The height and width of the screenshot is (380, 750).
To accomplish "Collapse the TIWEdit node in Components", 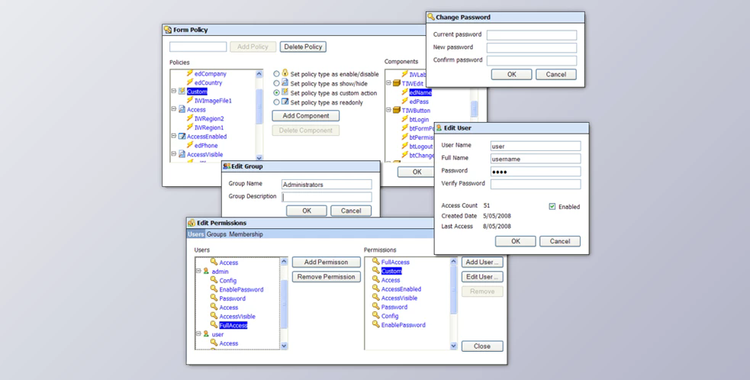I will 389,83.
